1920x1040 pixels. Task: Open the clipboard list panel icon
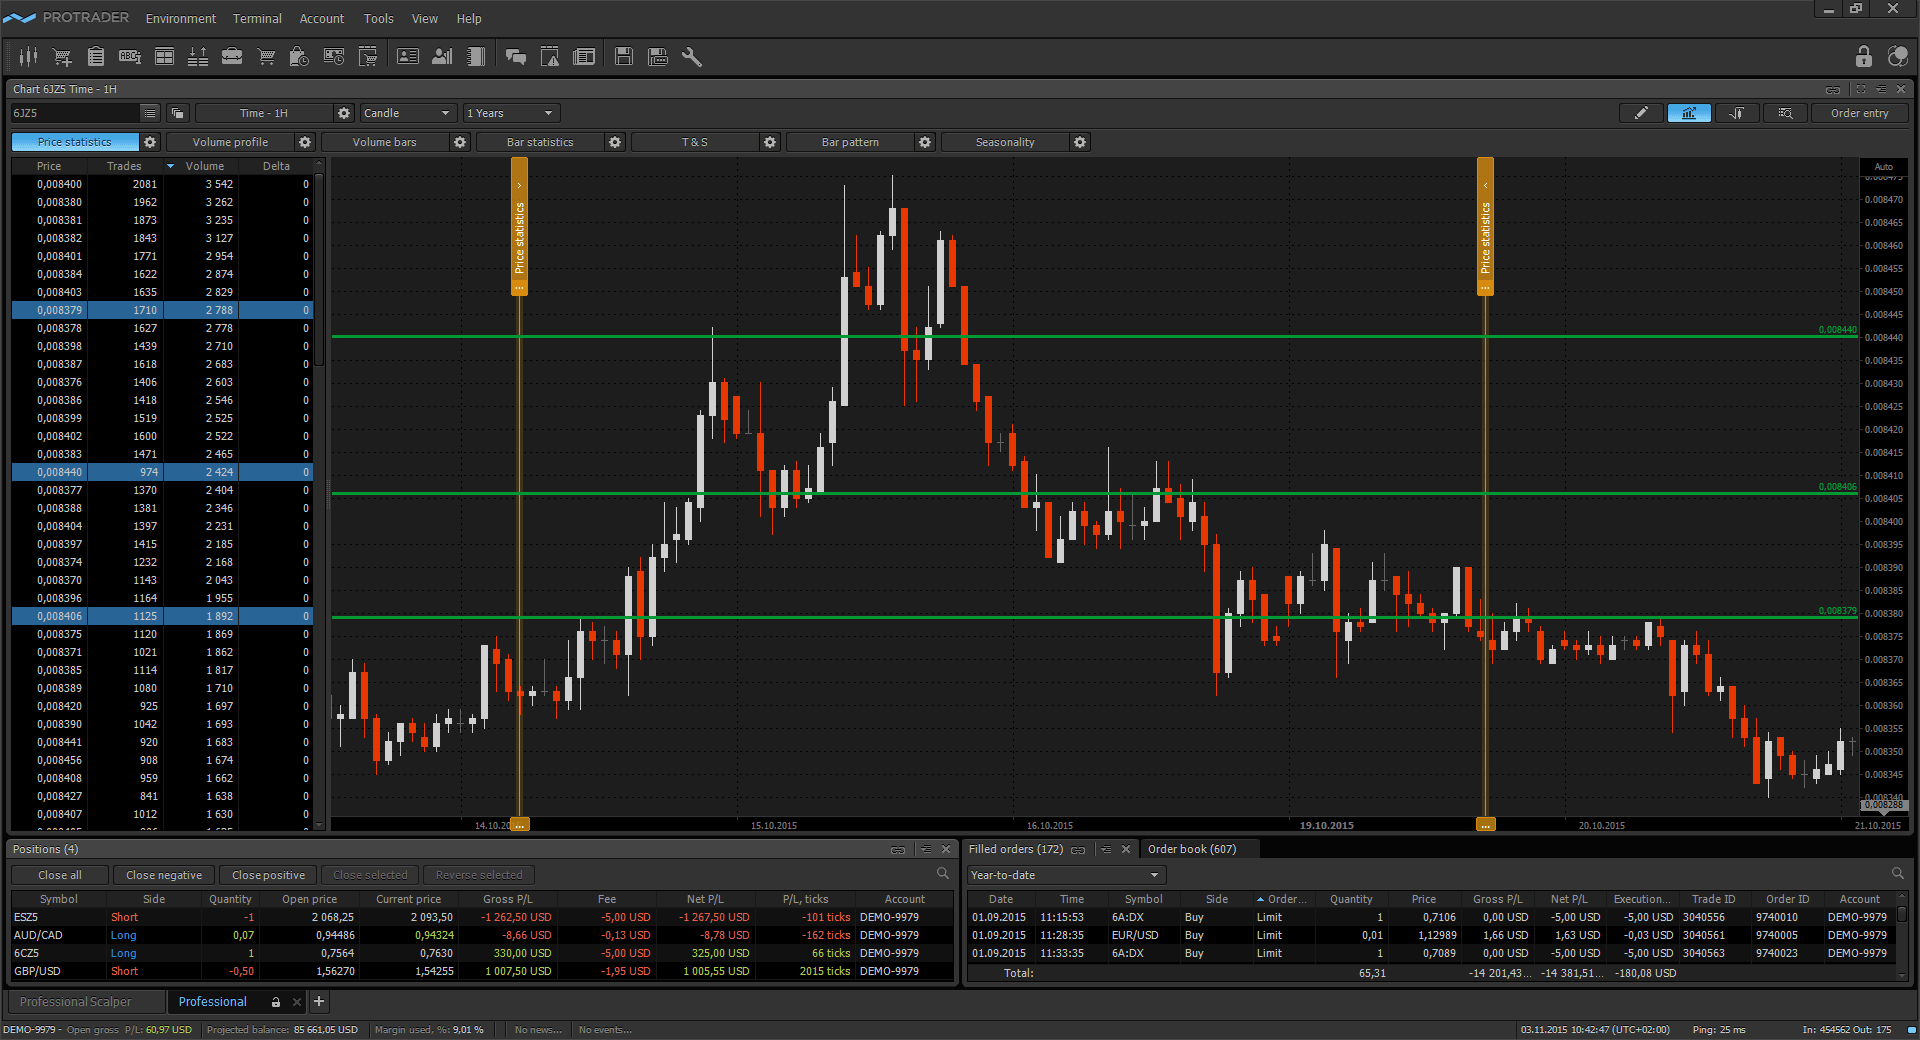[96, 57]
